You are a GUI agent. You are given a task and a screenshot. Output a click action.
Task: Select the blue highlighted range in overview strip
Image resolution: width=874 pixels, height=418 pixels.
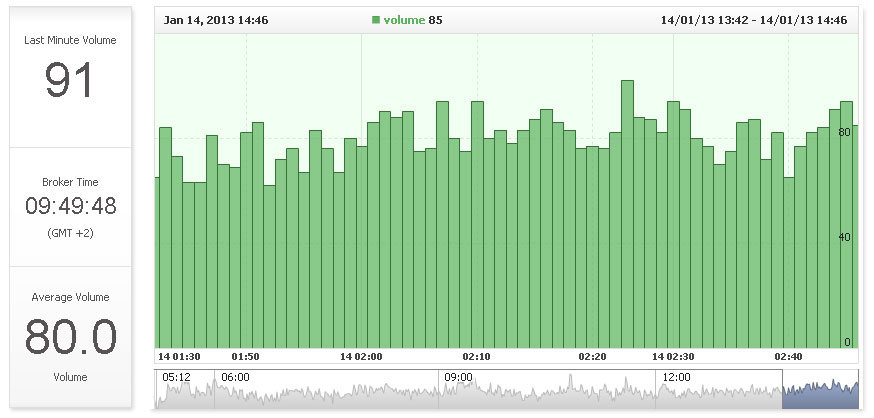click(x=820, y=389)
